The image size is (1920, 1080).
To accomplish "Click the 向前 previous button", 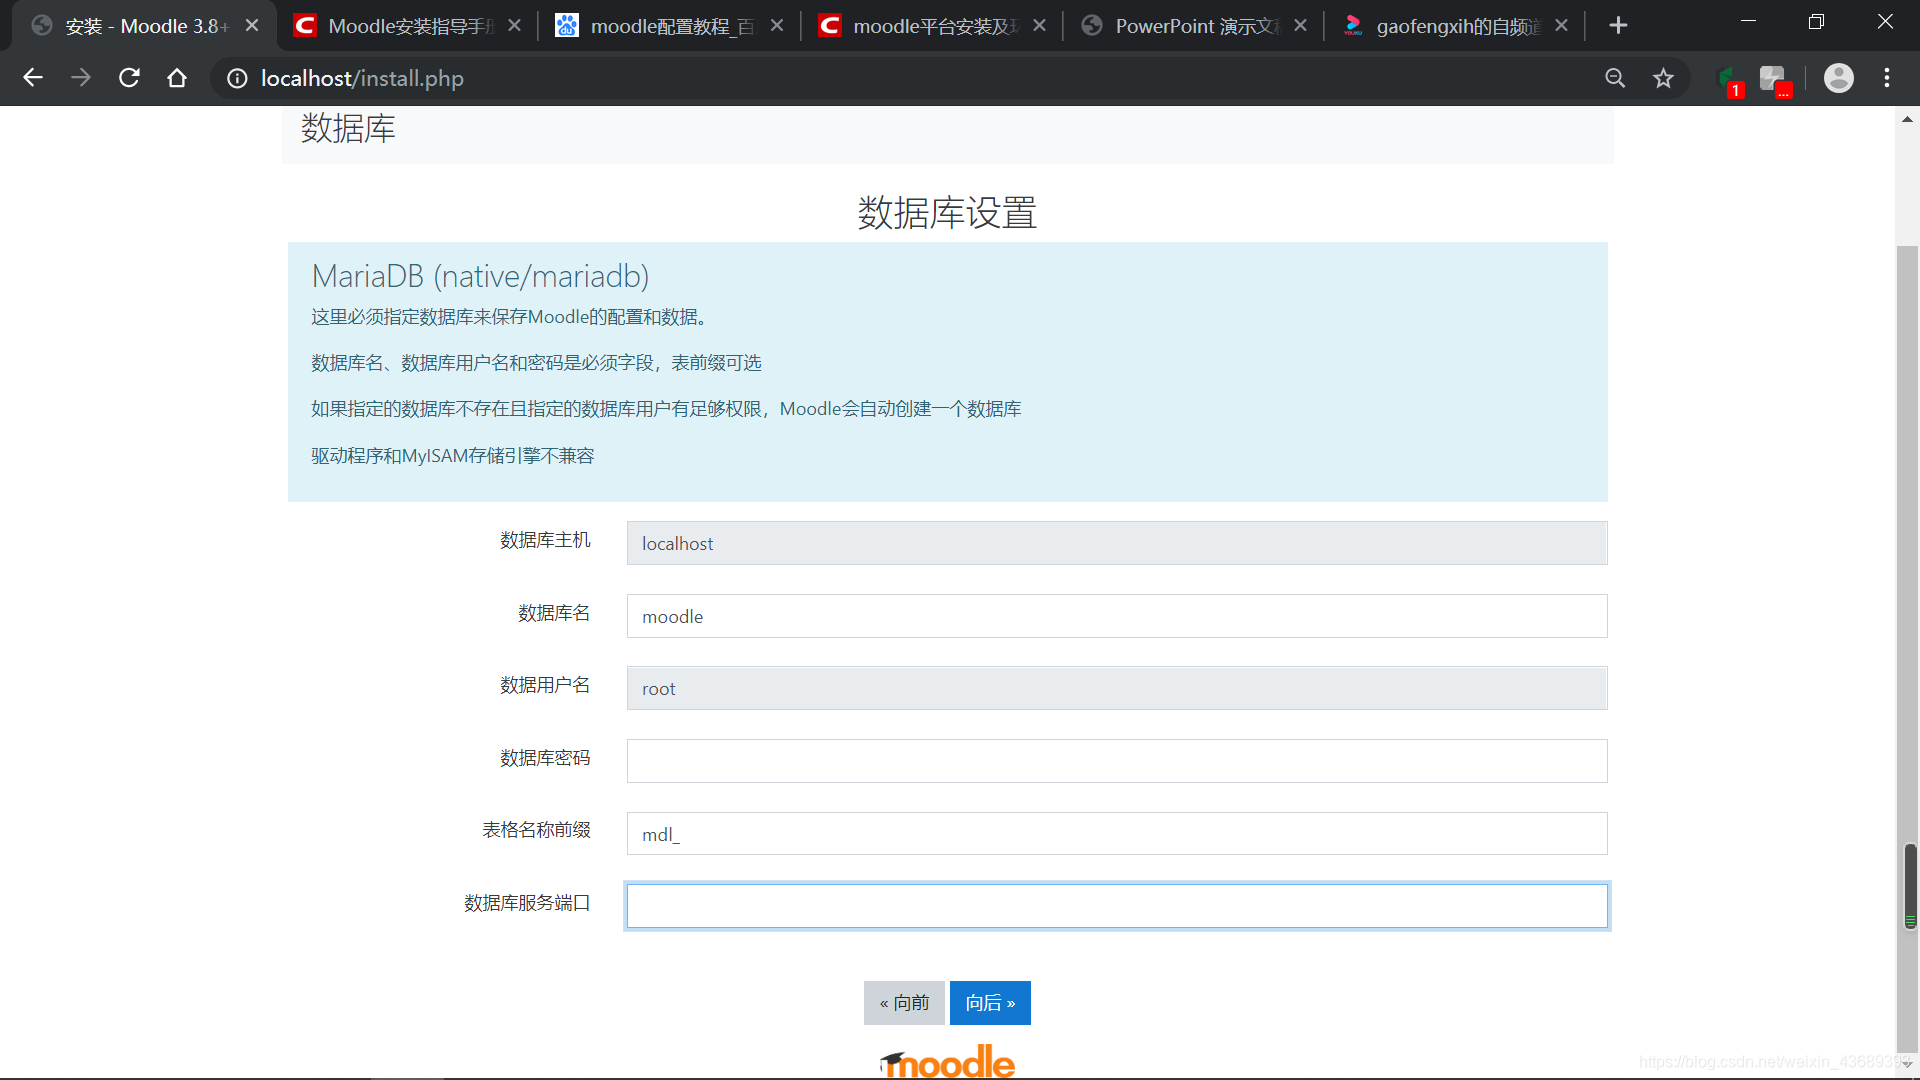I will 904,1003.
